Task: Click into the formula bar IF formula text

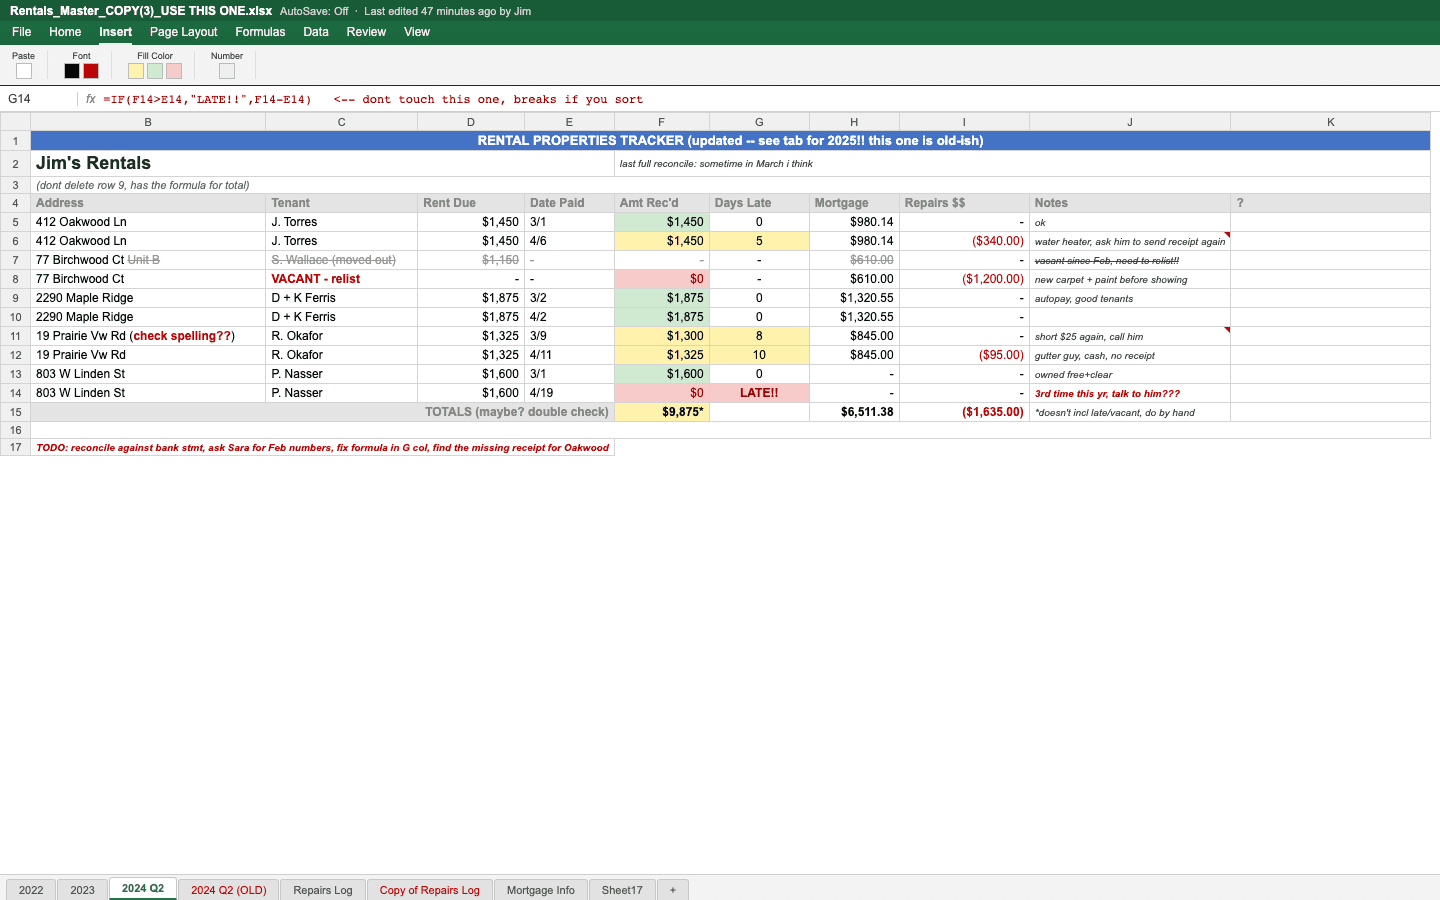Action: (207, 99)
